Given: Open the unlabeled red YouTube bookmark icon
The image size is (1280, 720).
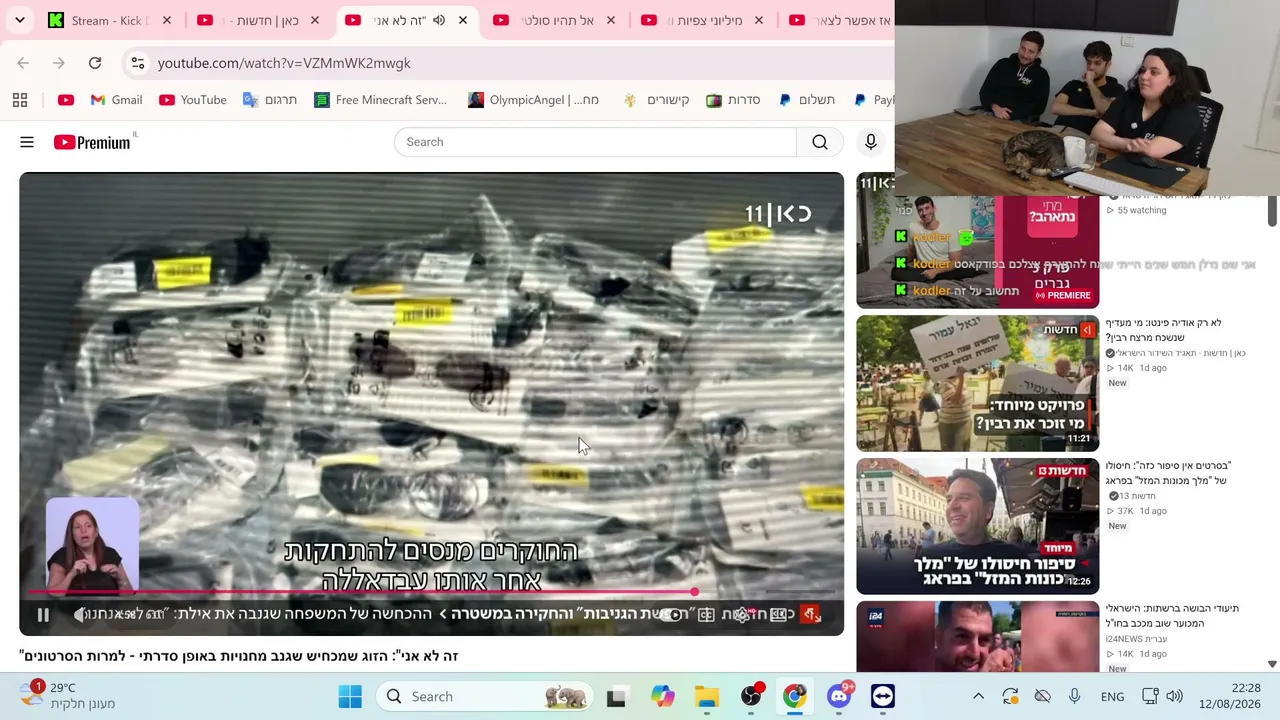Looking at the screenshot, I should (66, 100).
